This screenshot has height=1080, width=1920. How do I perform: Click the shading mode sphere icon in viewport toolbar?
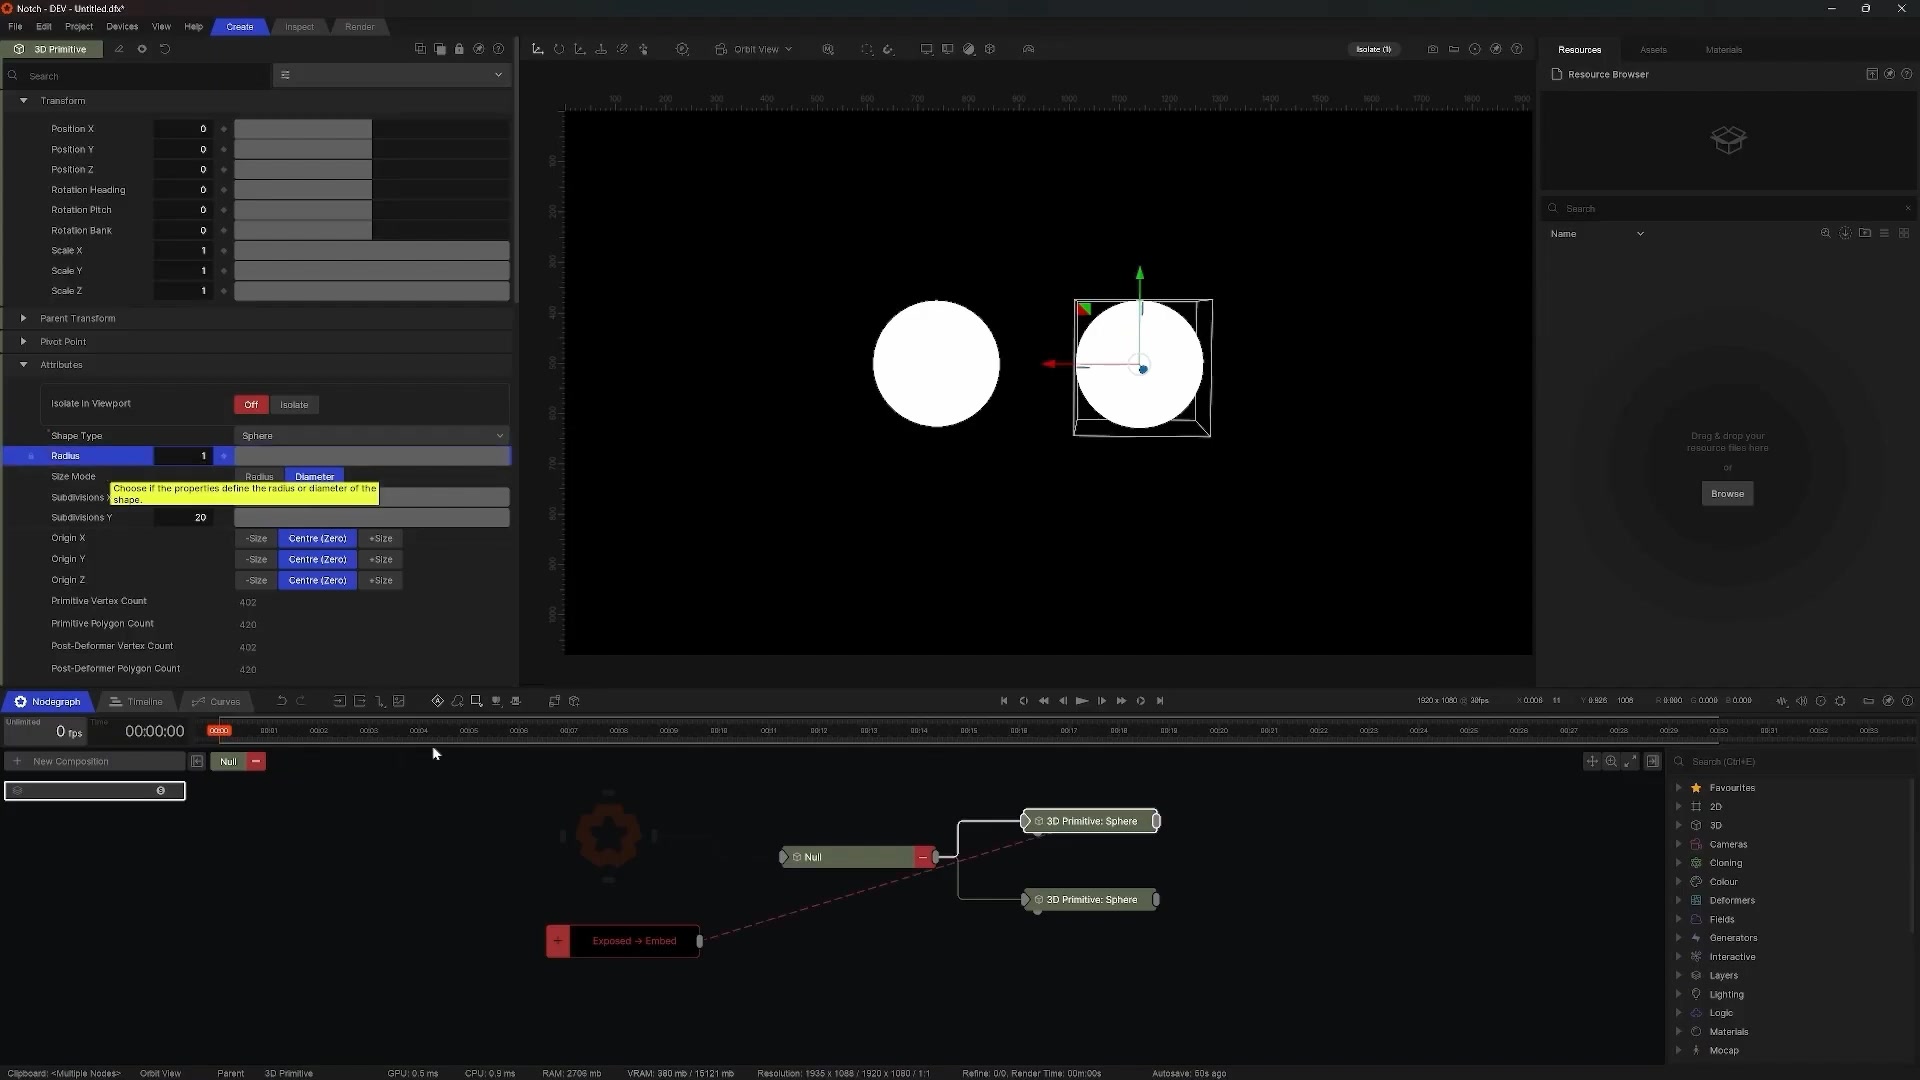click(x=969, y=49)
